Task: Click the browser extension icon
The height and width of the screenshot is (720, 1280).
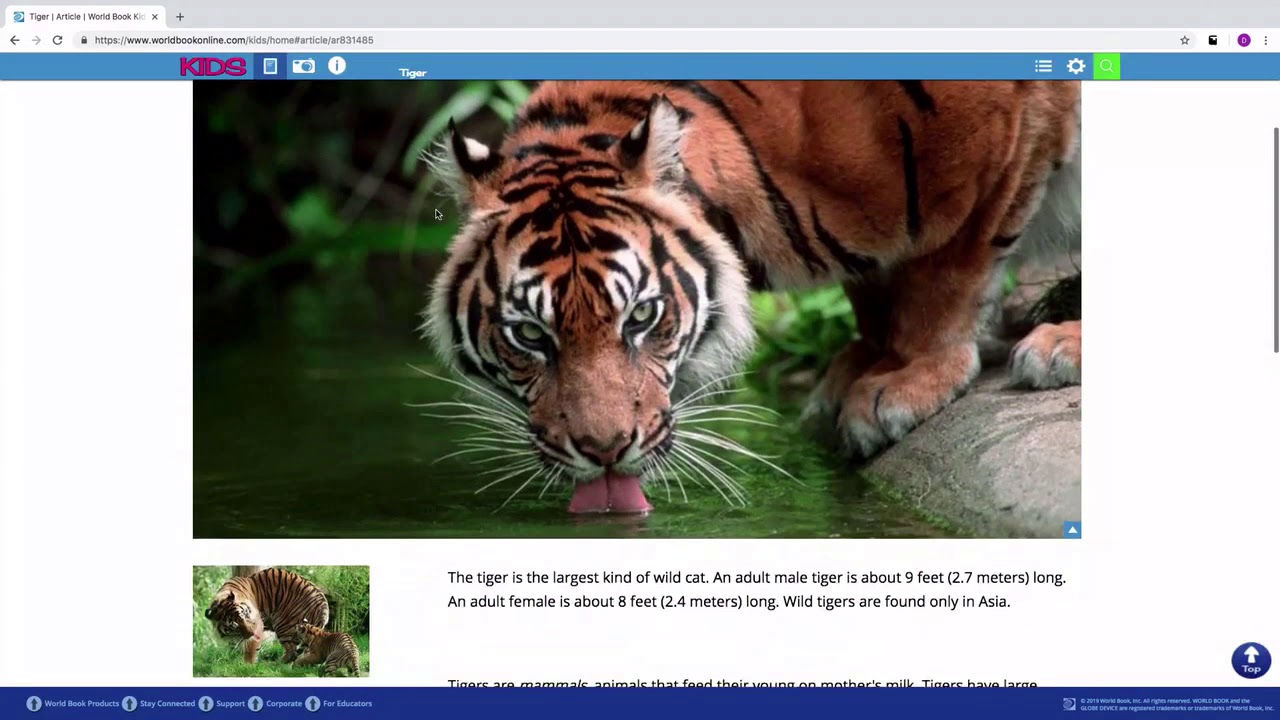Action: coord(1213,40)
